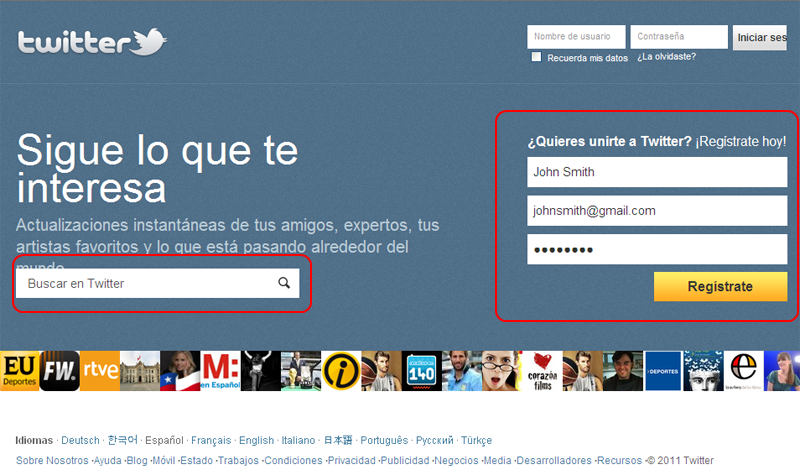
Task: Open the Ayuda footer link
Action: (x=108, y=460)
